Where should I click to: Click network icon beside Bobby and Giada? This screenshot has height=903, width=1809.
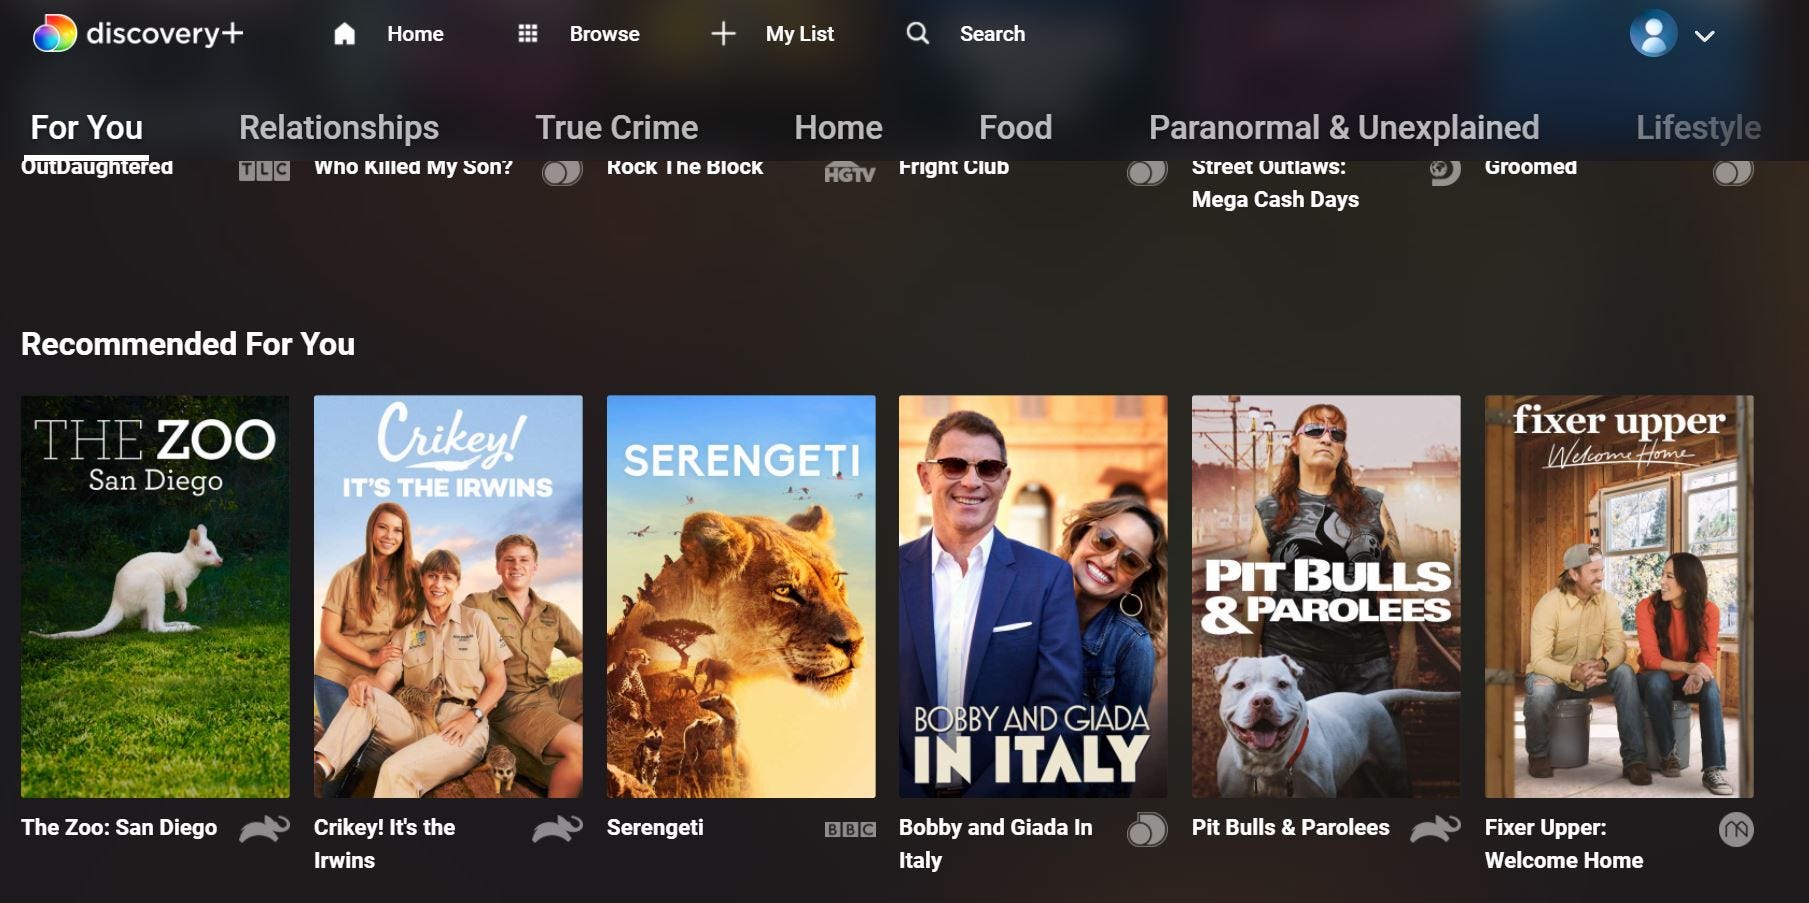pyautogui.click(x=1147, y=830)
